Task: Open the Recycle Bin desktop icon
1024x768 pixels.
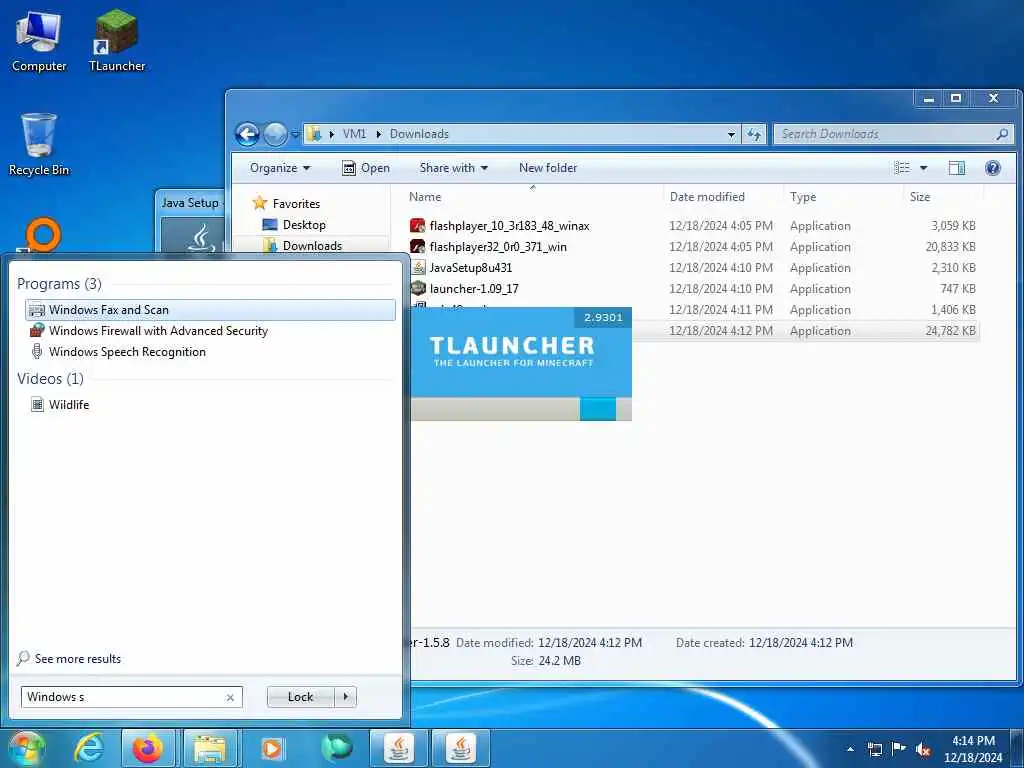Action: tap(39, 144)
